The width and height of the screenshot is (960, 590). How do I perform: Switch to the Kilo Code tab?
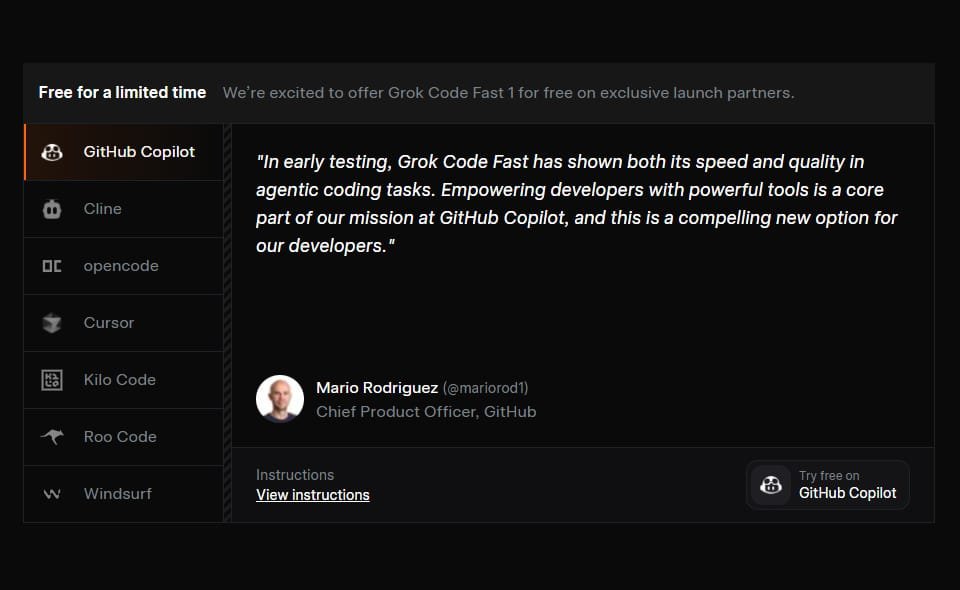tap(124, 380)
